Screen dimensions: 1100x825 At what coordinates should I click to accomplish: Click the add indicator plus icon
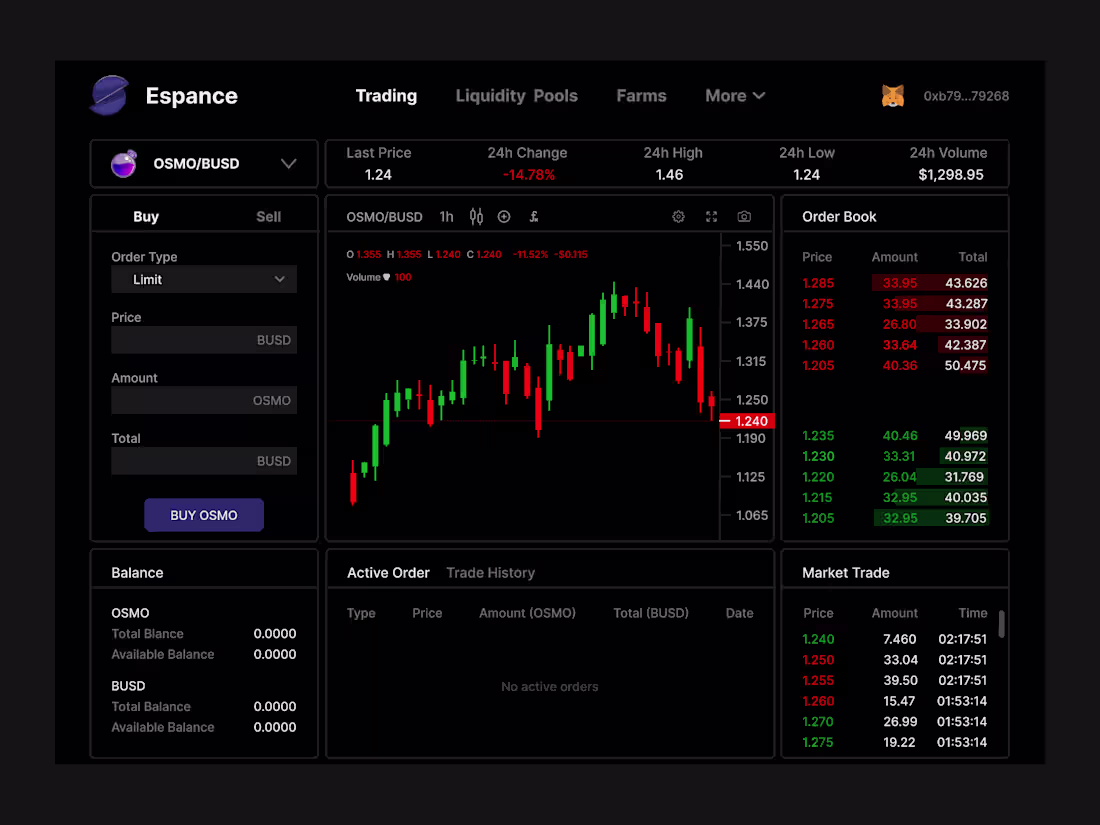(x=504, y=217)
